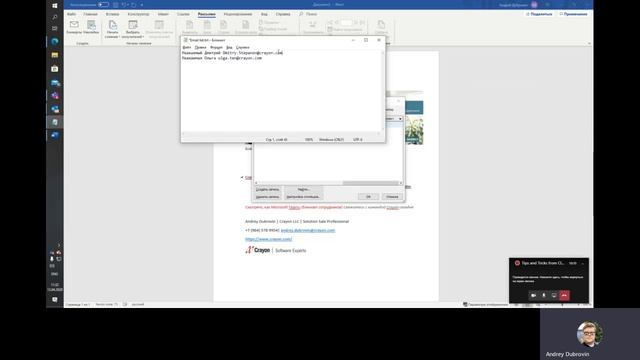Click the olga email line in Notepad
Image resolution: width=640 pixels, height=360 pixels.
click(222, 58)
